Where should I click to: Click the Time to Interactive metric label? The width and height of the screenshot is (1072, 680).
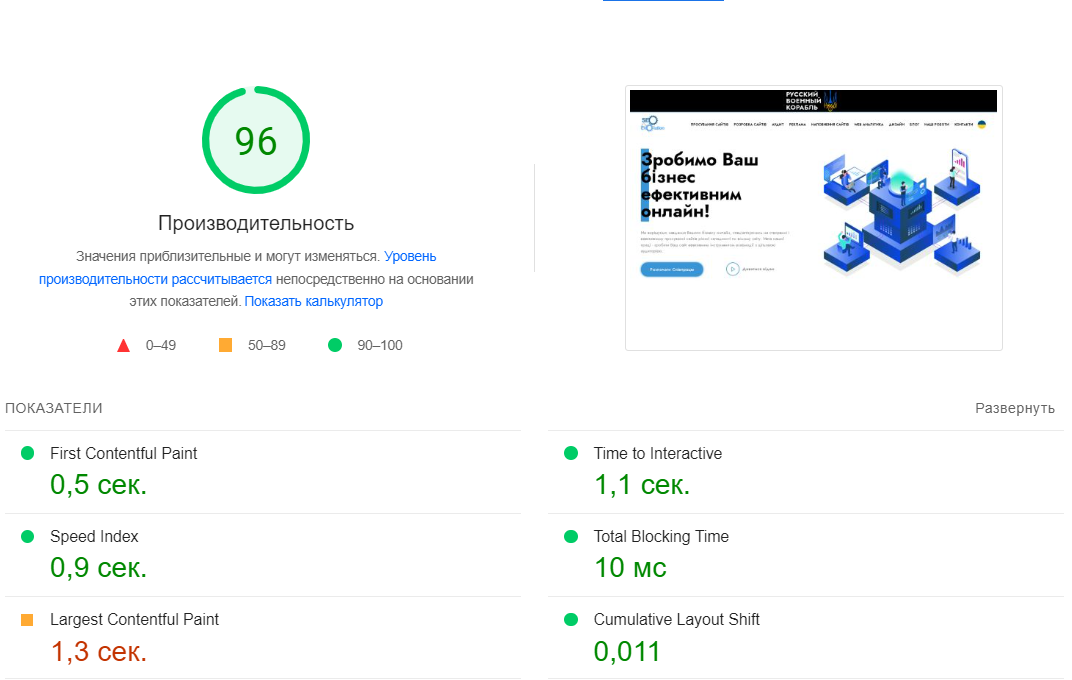(x=657, y=453)
